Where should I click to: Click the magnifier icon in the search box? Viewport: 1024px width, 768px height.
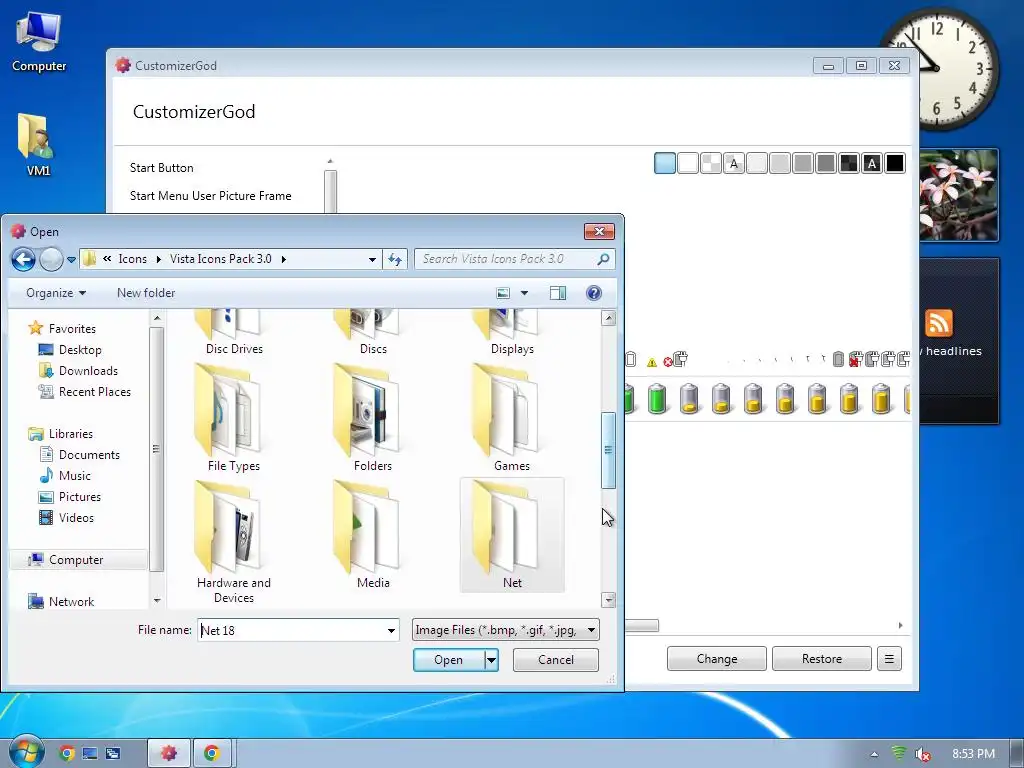coord(603,259)
